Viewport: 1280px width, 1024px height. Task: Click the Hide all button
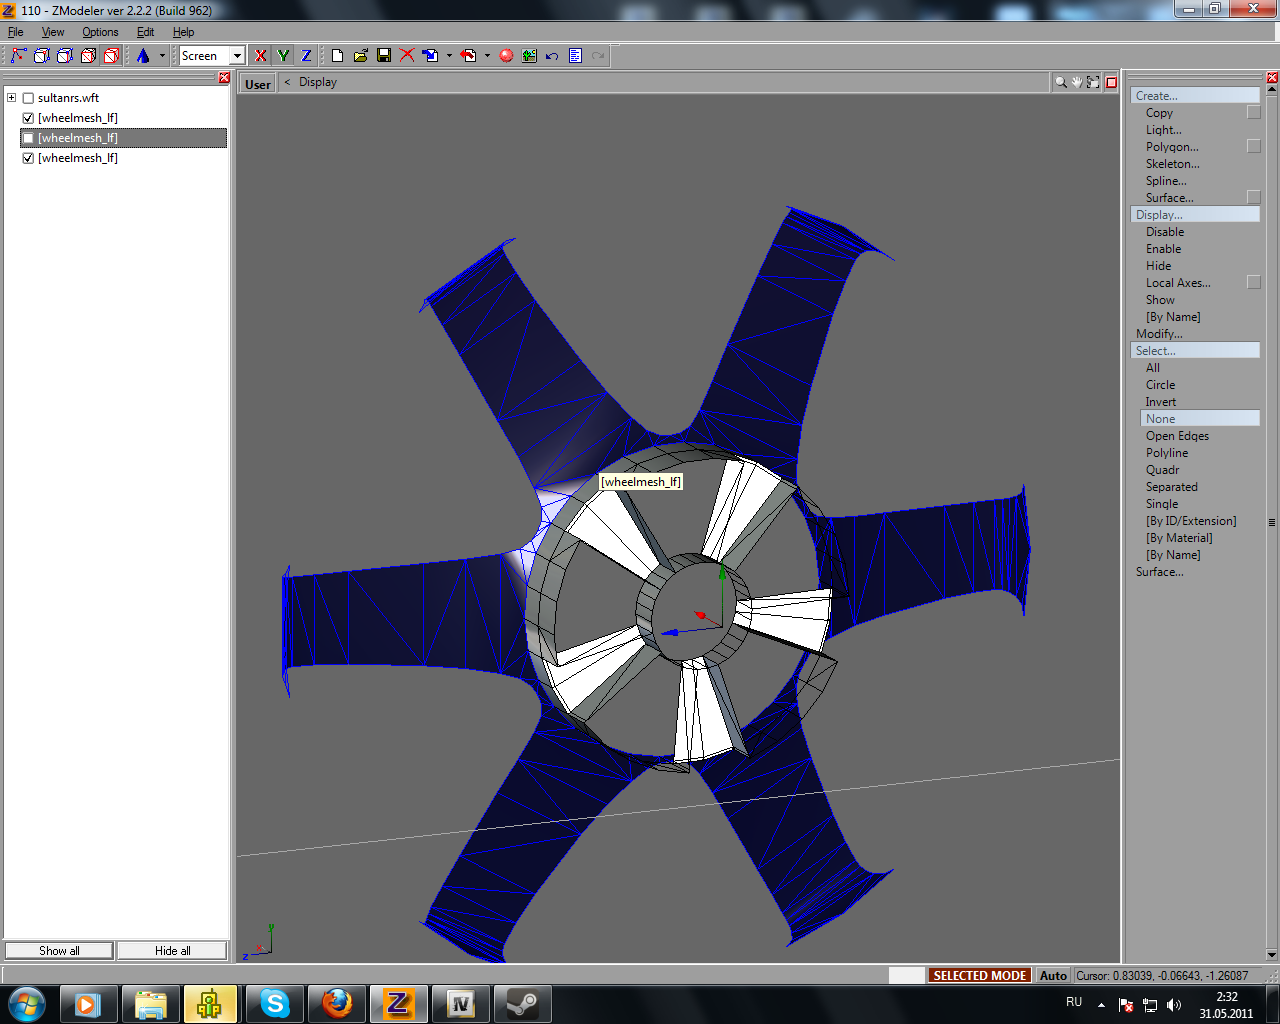(172, 951)
